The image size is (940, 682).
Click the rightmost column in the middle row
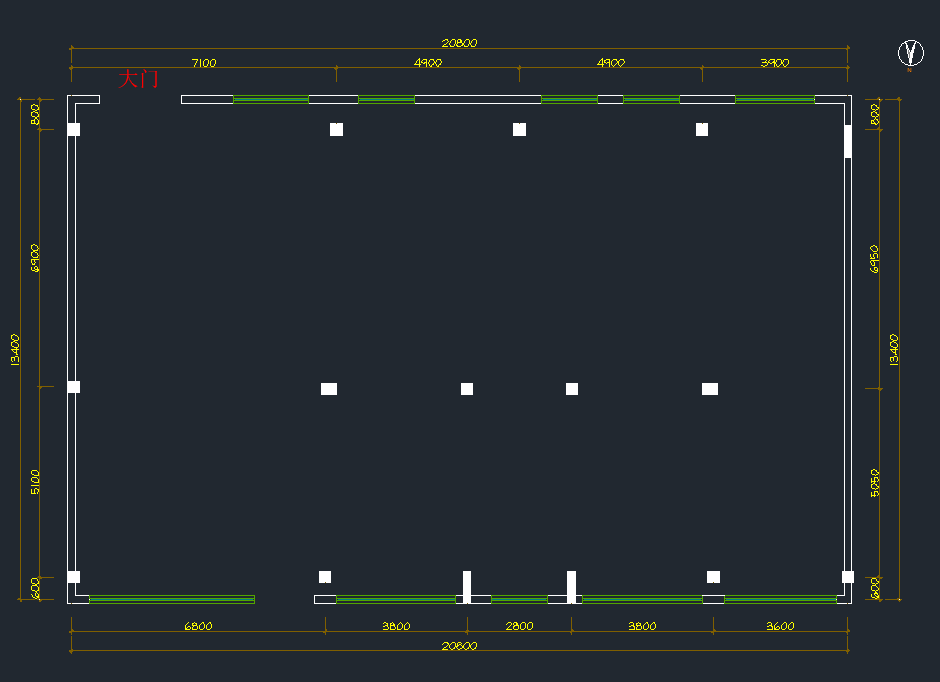pyautogui.click(x=710, y=389)
